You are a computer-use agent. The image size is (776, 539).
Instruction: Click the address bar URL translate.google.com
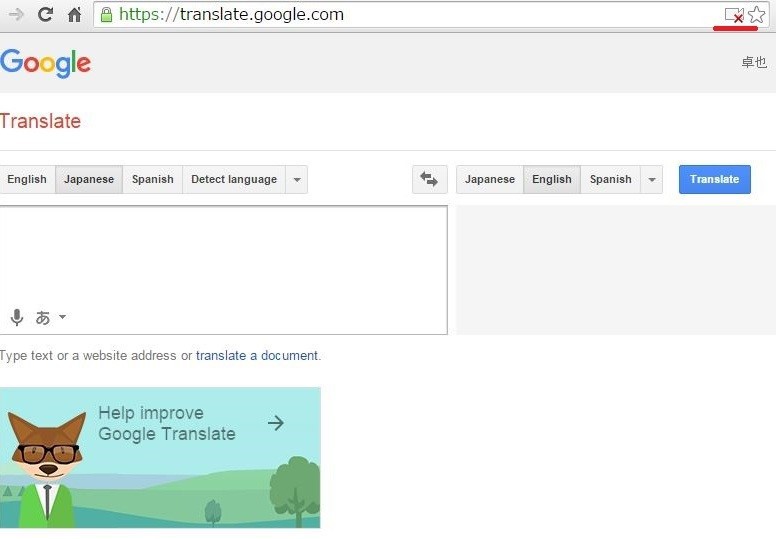pos(231,14)
